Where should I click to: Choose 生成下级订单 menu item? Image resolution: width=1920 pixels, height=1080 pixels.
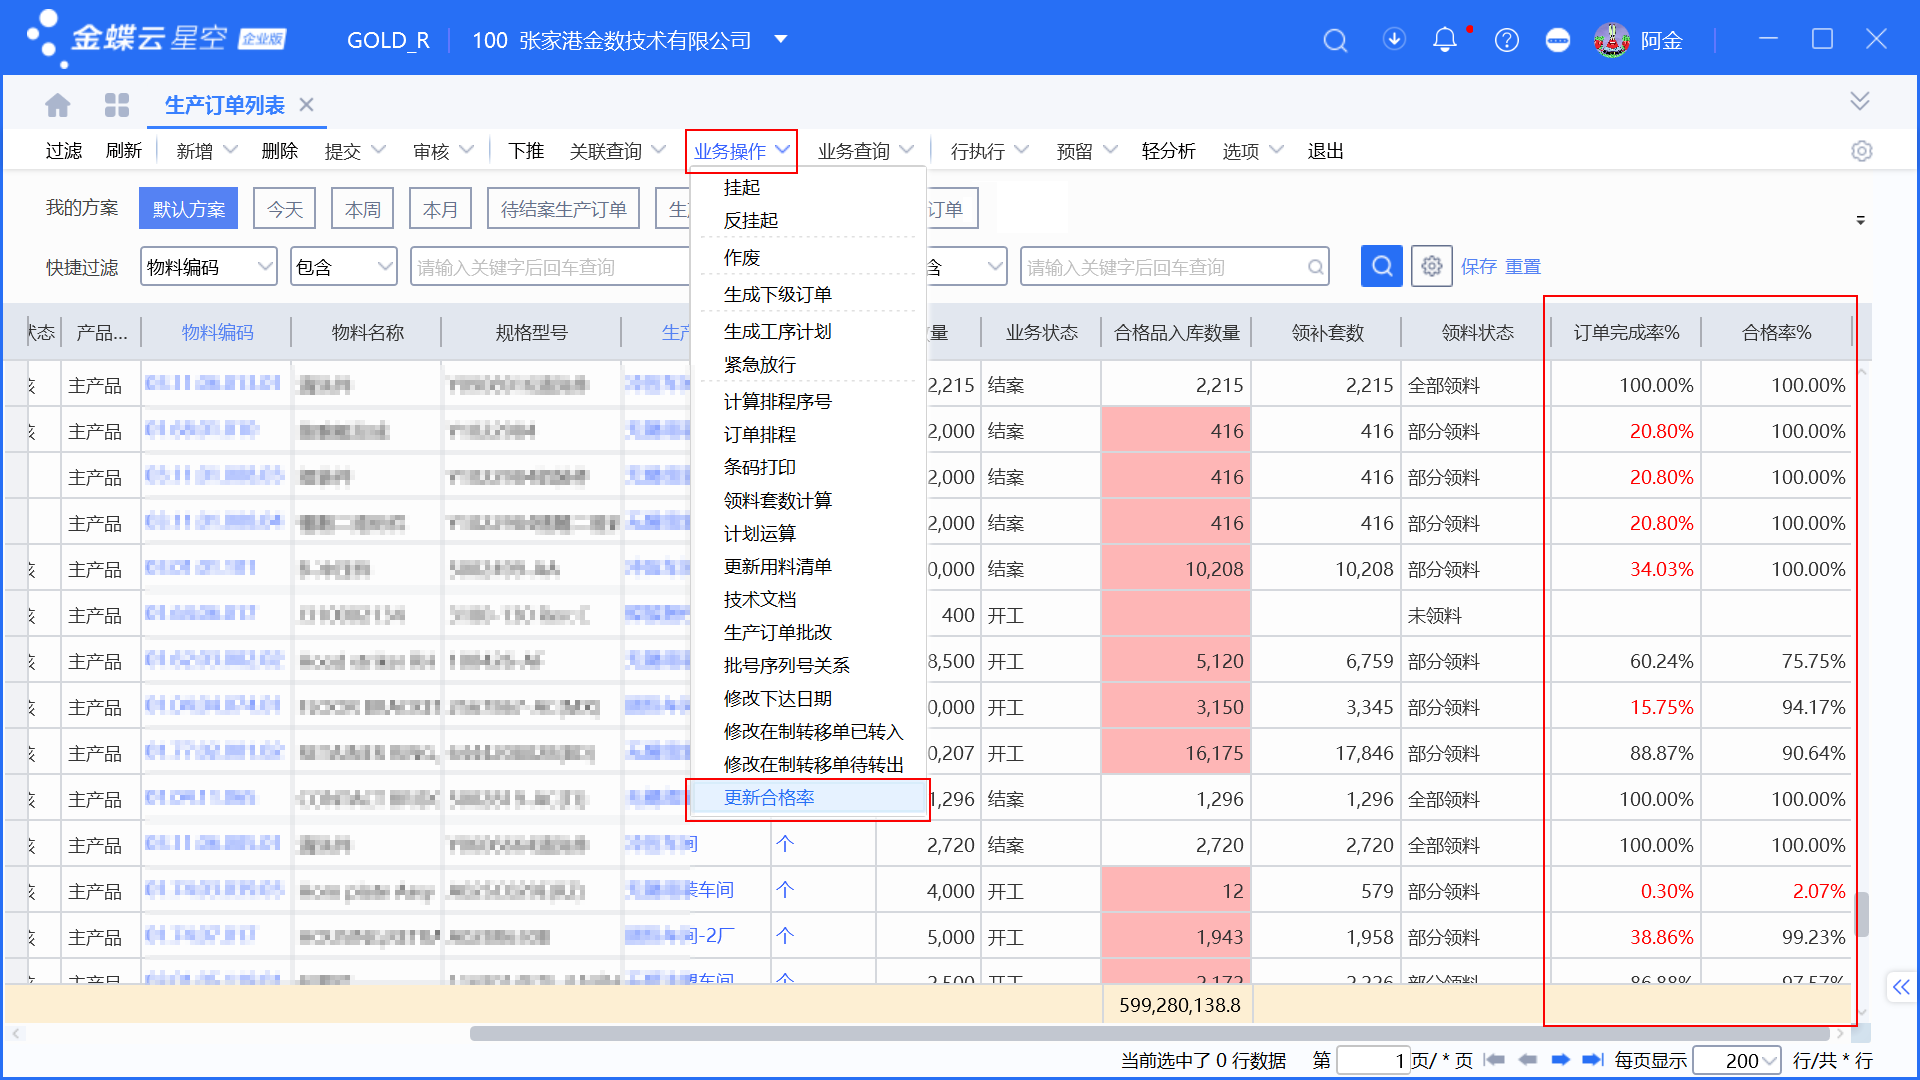pyautogui.click(x=778, y=295)
